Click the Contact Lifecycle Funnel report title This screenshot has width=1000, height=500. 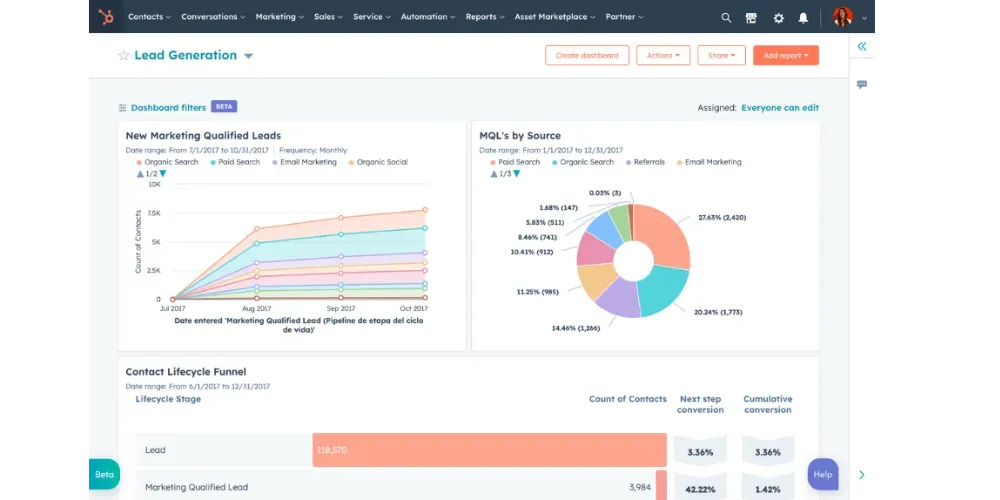click(186, 372)
